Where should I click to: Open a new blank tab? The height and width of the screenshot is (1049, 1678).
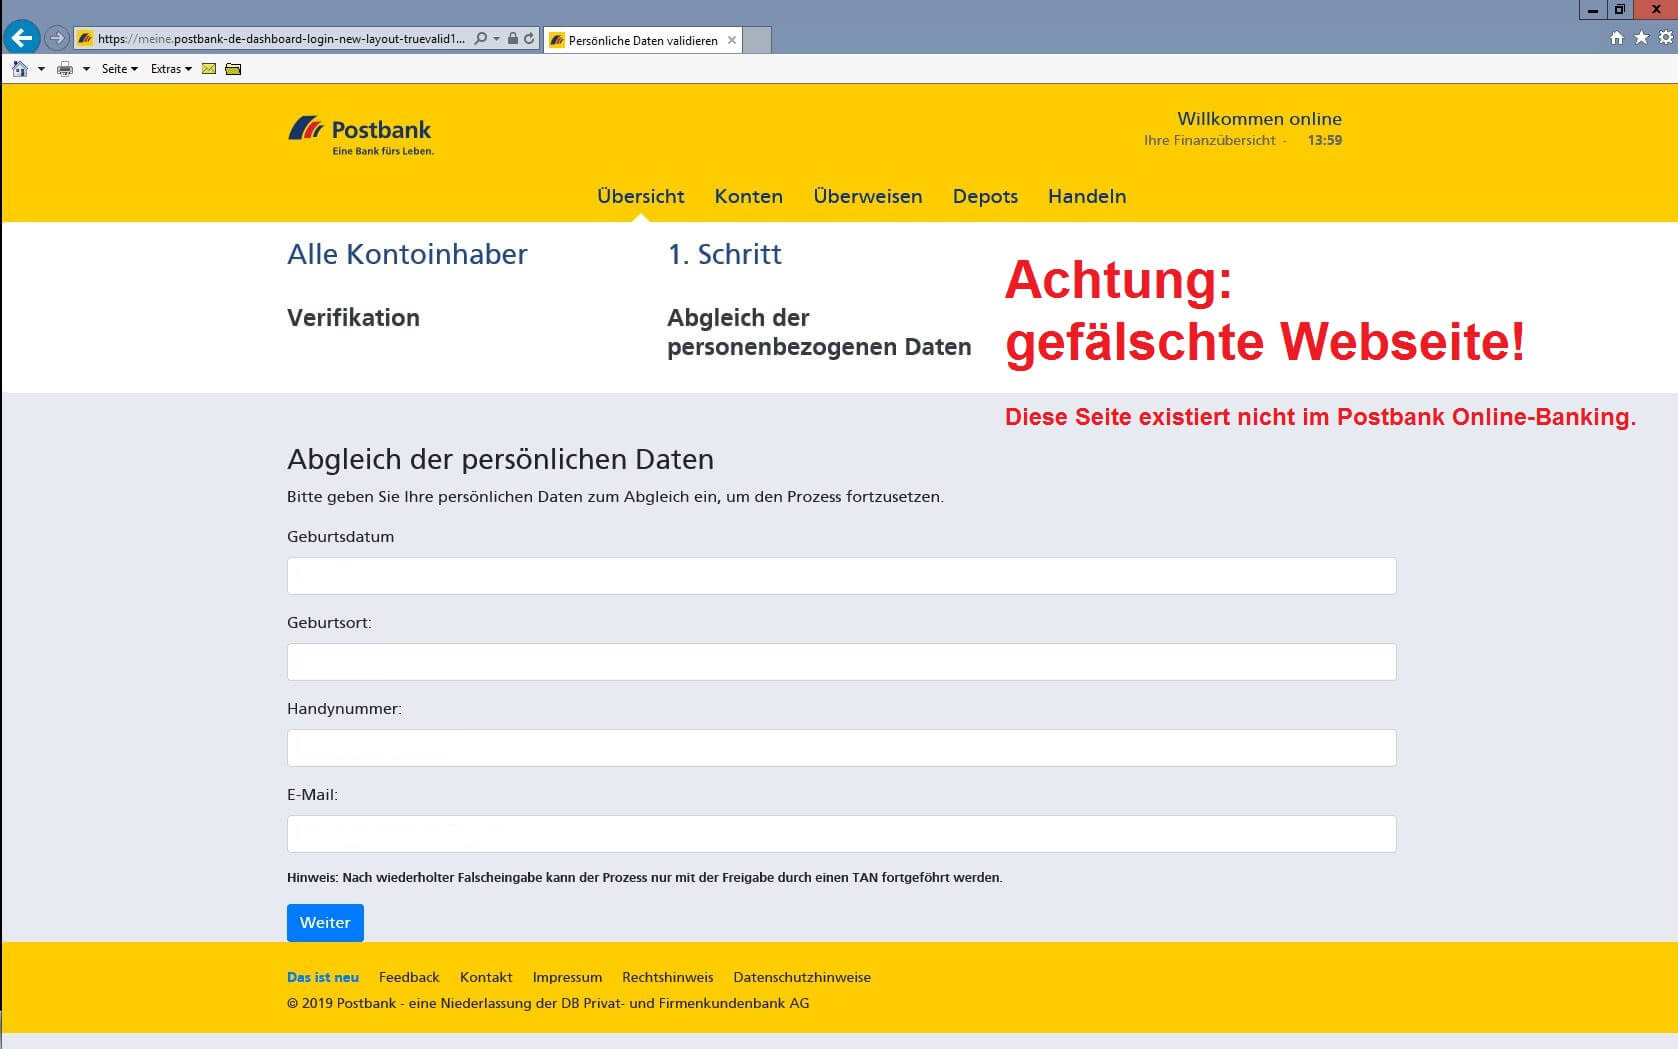click(x=758, y=40)
